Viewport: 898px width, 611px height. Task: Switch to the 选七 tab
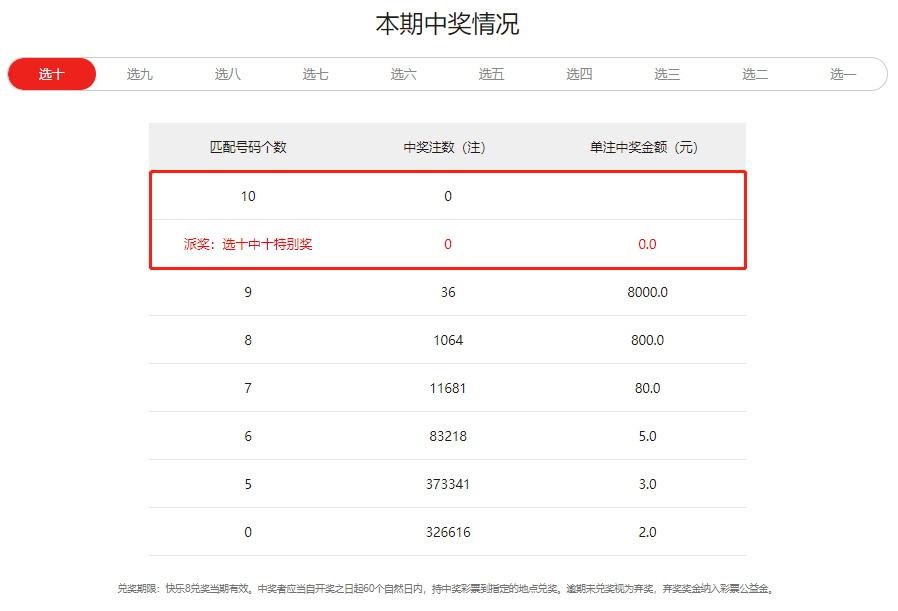point(315,74)
